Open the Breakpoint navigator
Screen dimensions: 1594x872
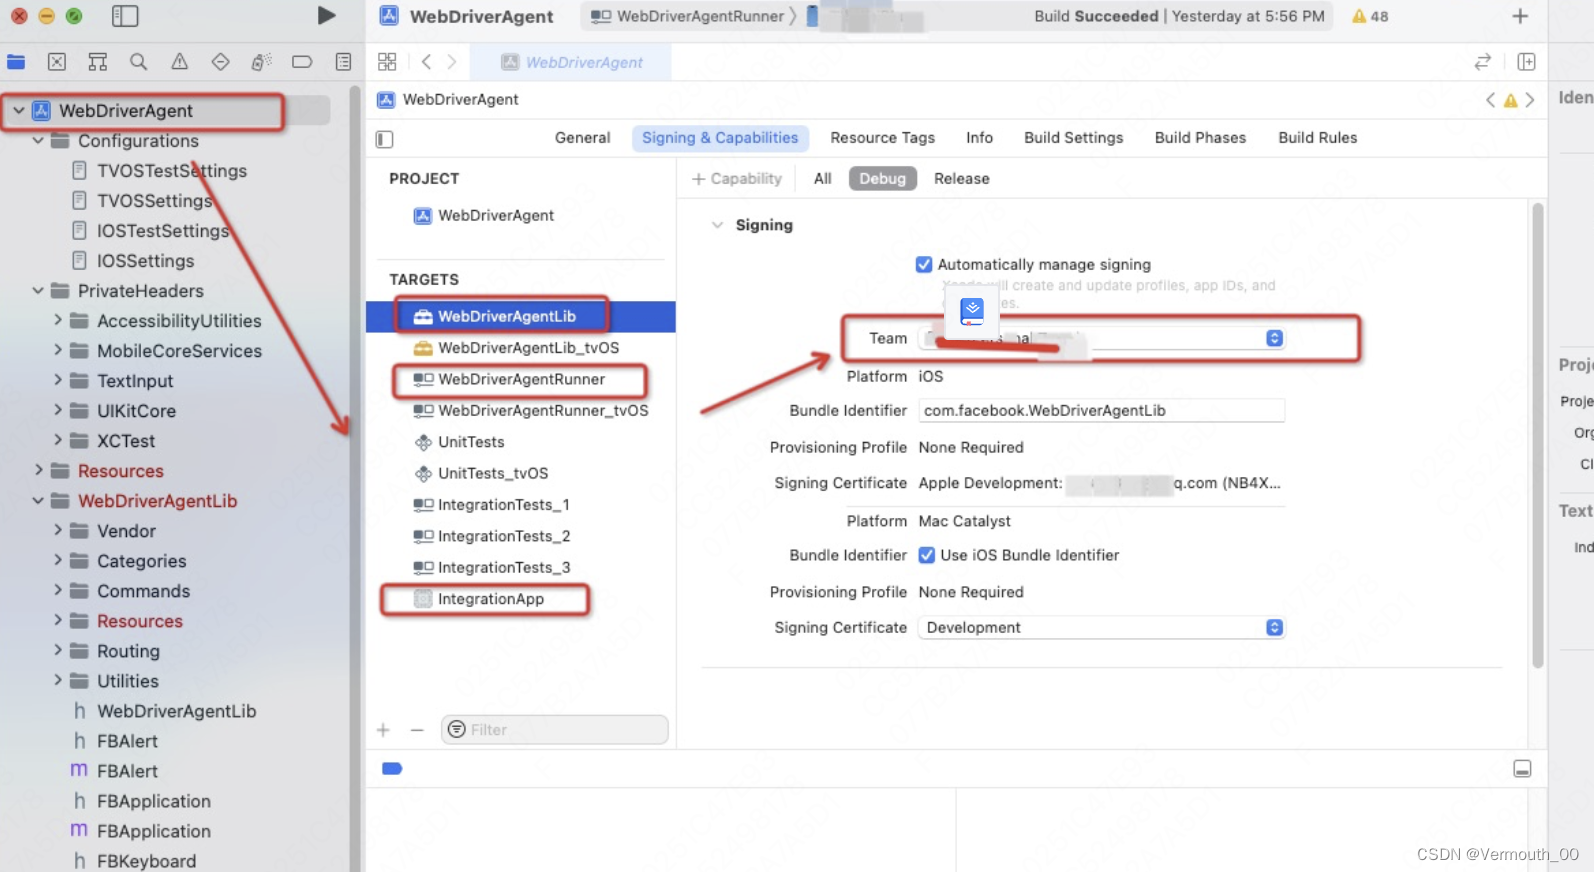(x=302, y=62)
